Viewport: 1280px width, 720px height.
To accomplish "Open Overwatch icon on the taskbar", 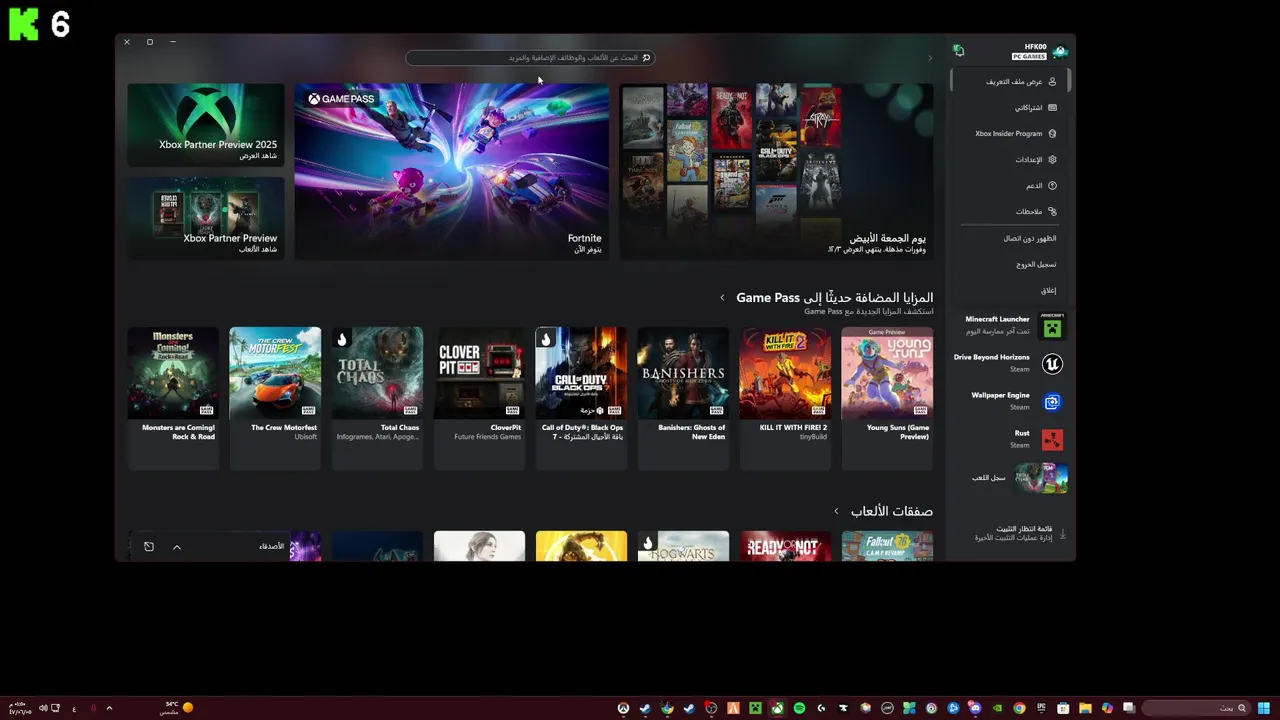I will (x=623, y=708).
